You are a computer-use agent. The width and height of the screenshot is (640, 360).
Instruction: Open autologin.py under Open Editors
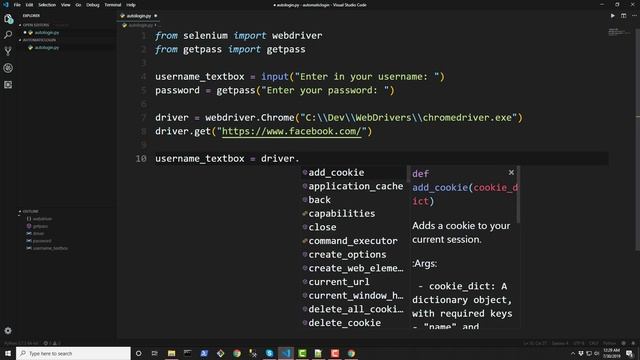pyautogui.click(x=47, y=33)
